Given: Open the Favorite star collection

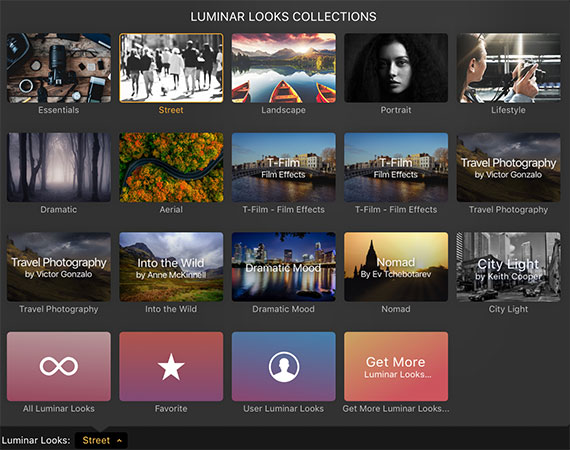Looking at the screenshot, I should [171, 366].
